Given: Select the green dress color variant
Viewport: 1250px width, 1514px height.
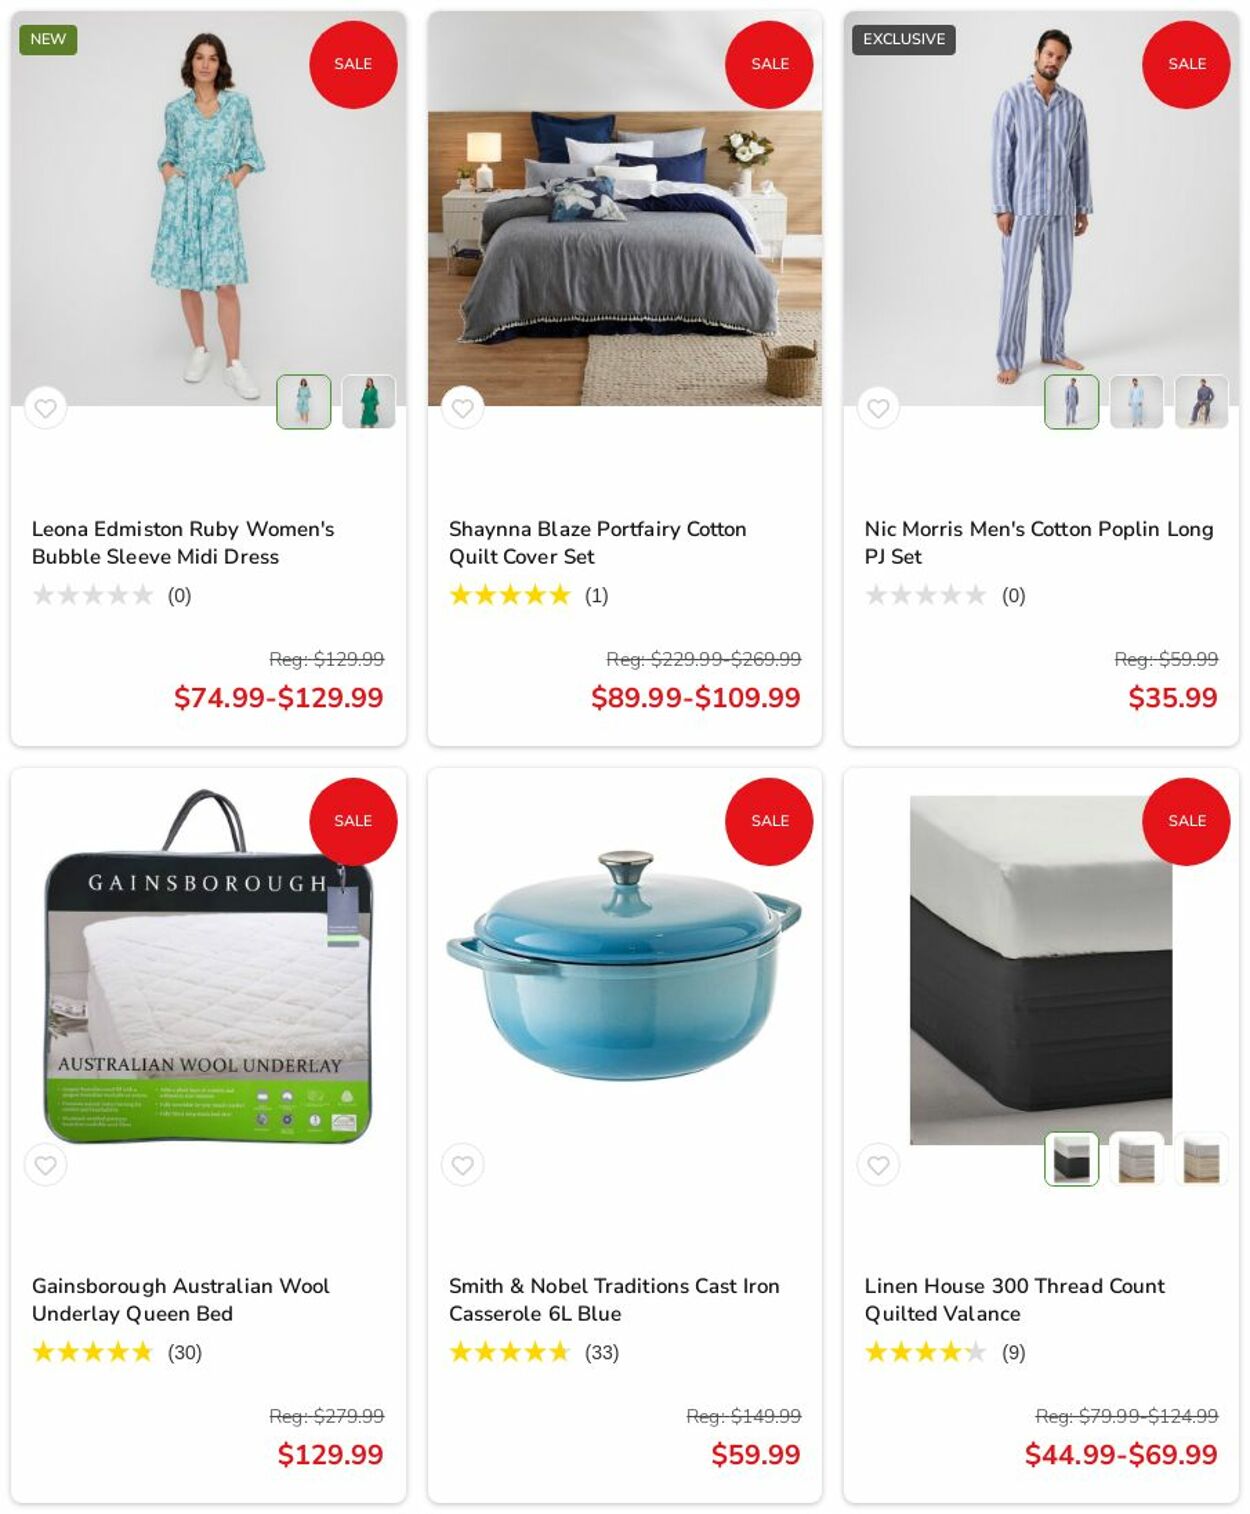Looking at the screenshot, I should (x=369, y=402).
